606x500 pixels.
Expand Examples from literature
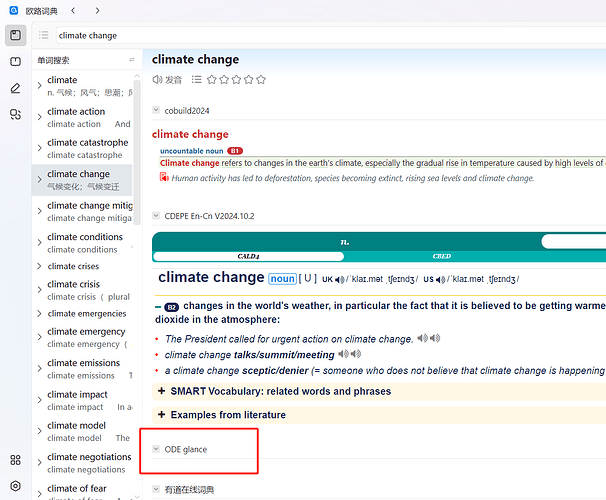161,414
